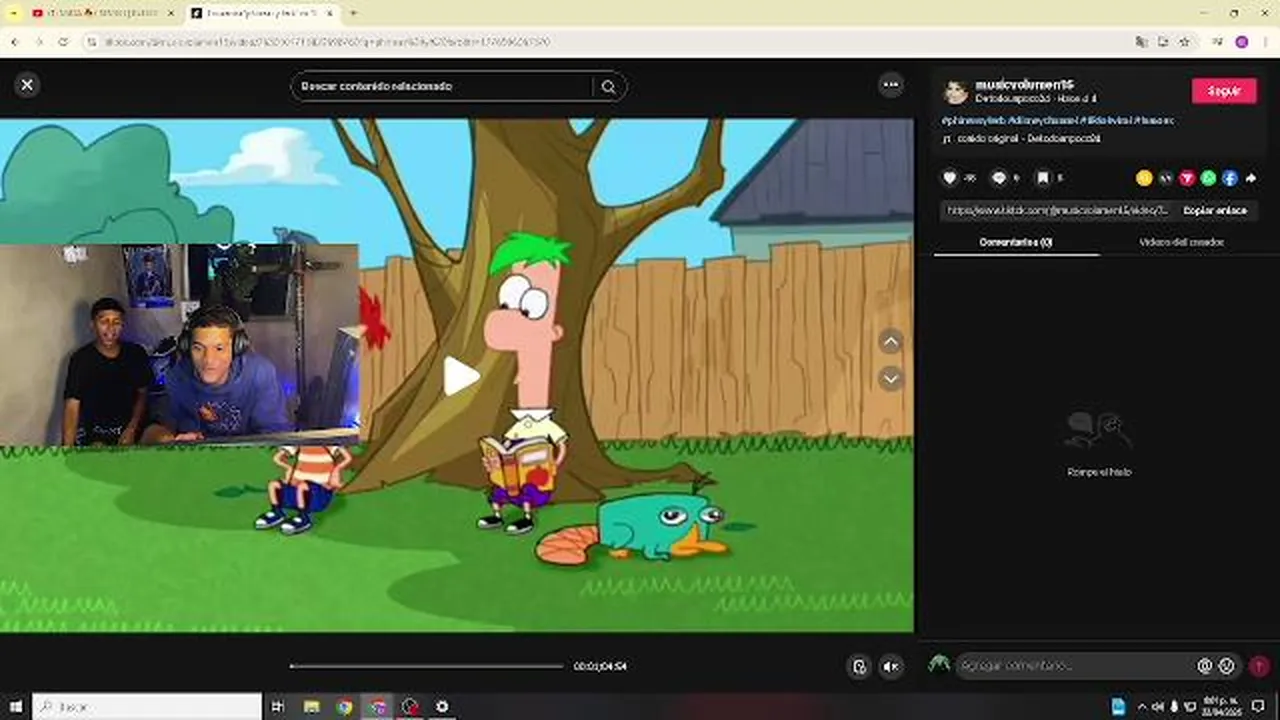The height and width of the screenshot is (720, 1280).
Task: Click the 'Agregar comentario...' input field
Action: coord(1075,666)
